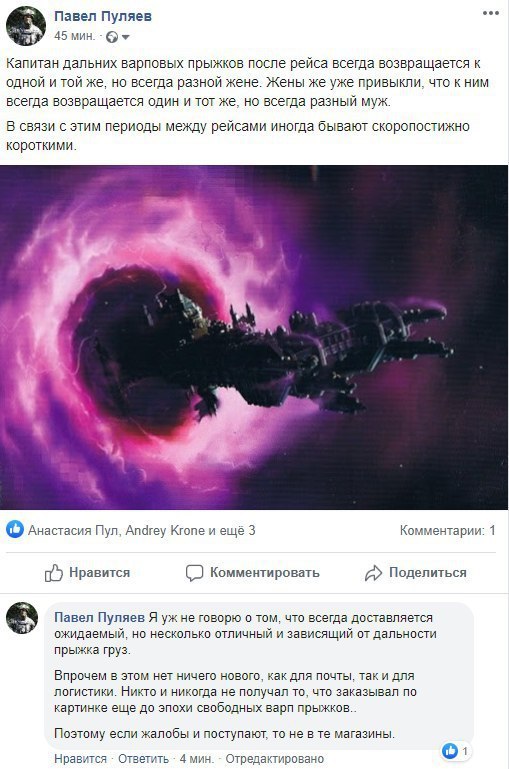
Task: Open the comment's like reaction count badge
Action: tap(455, 750)
